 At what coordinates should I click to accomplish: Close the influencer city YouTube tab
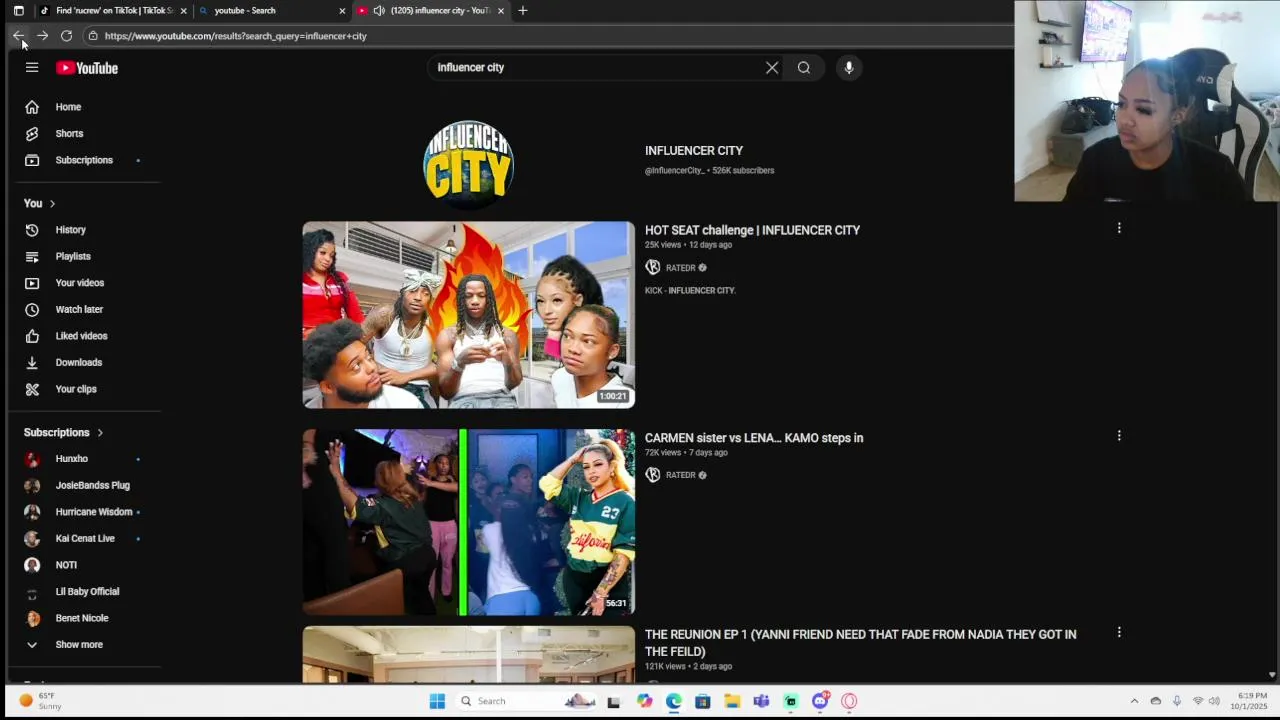[501, 11]
